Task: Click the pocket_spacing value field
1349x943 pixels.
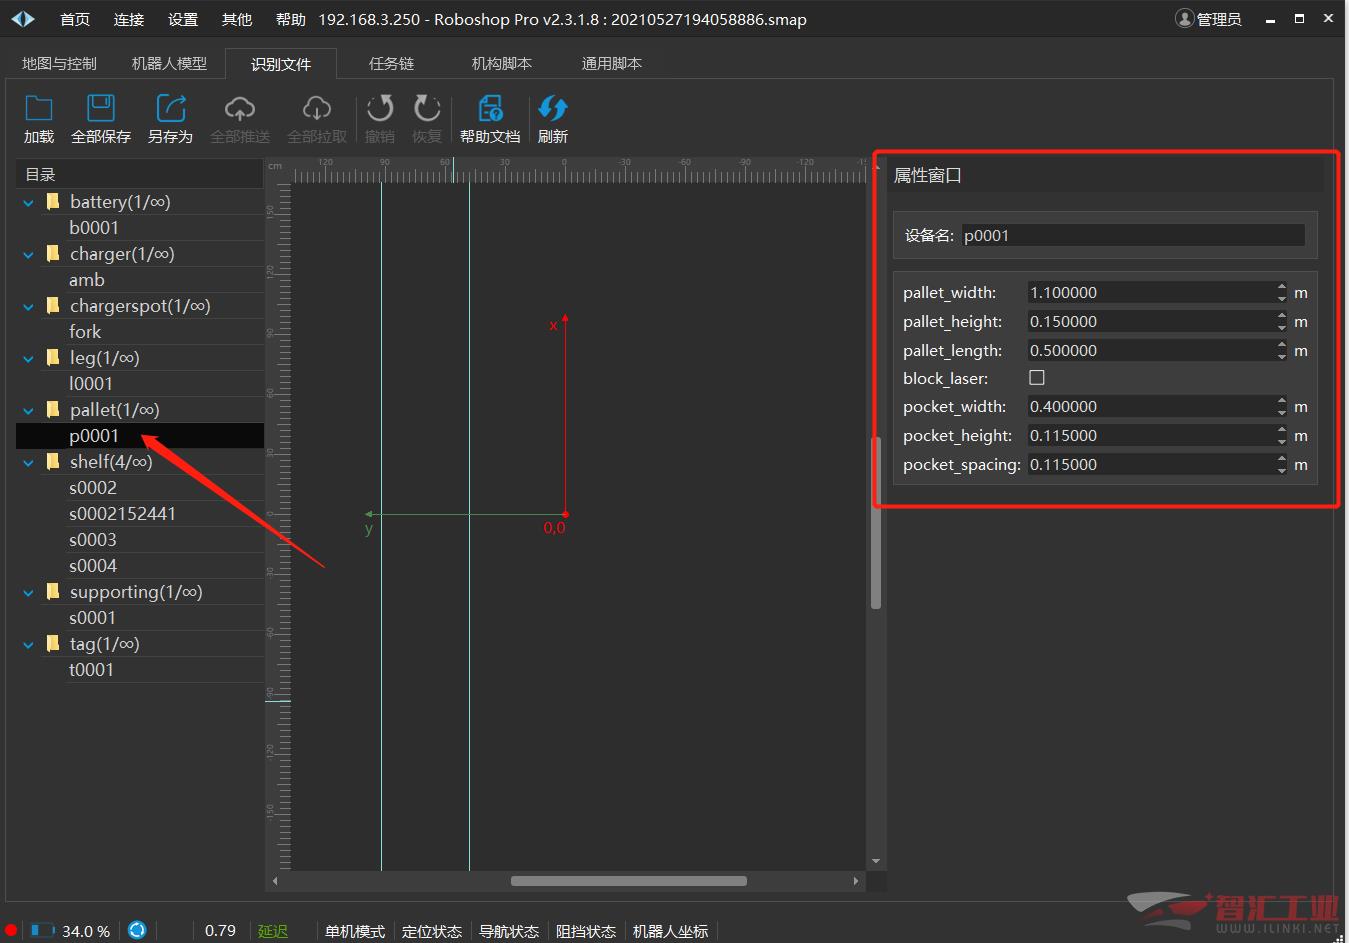Action: coord(1151,464)
